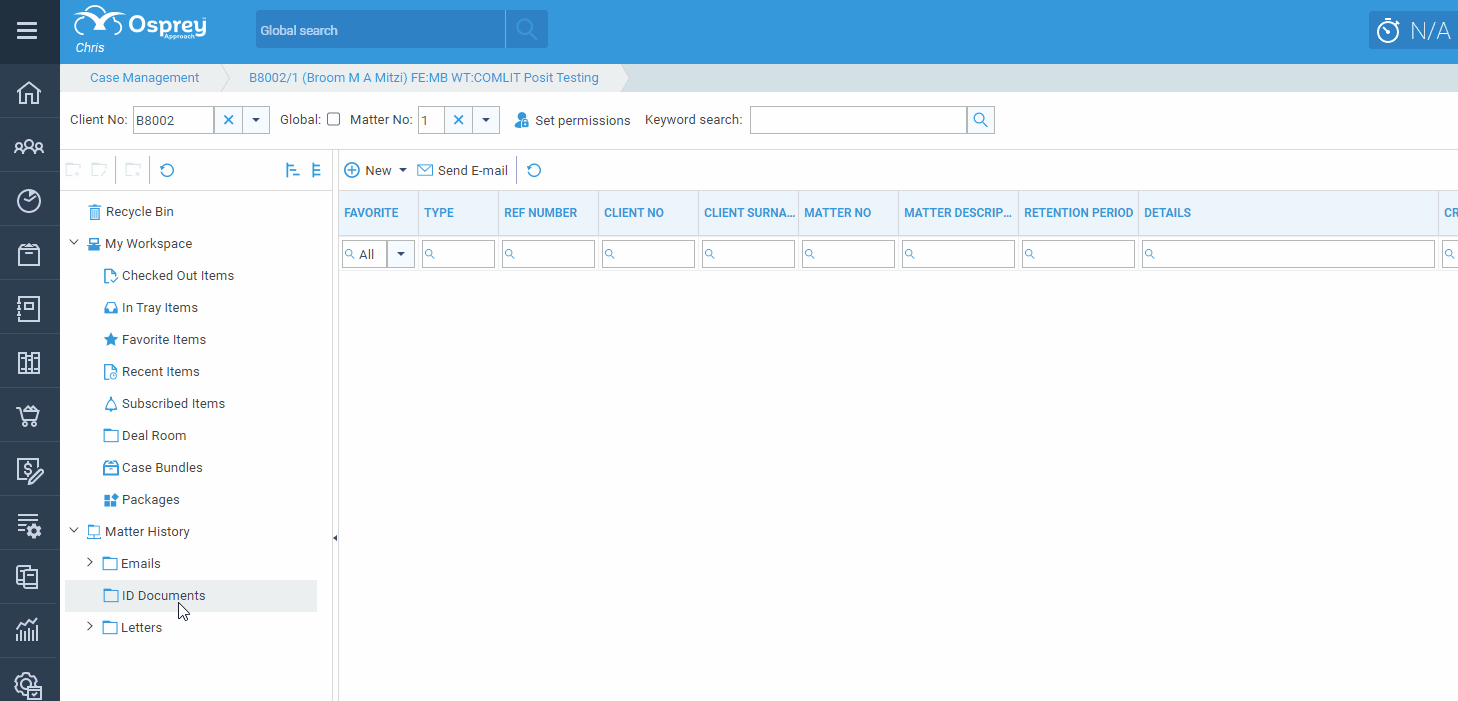Select Case Bundles
1458x701 pixels.
(153, 467)
